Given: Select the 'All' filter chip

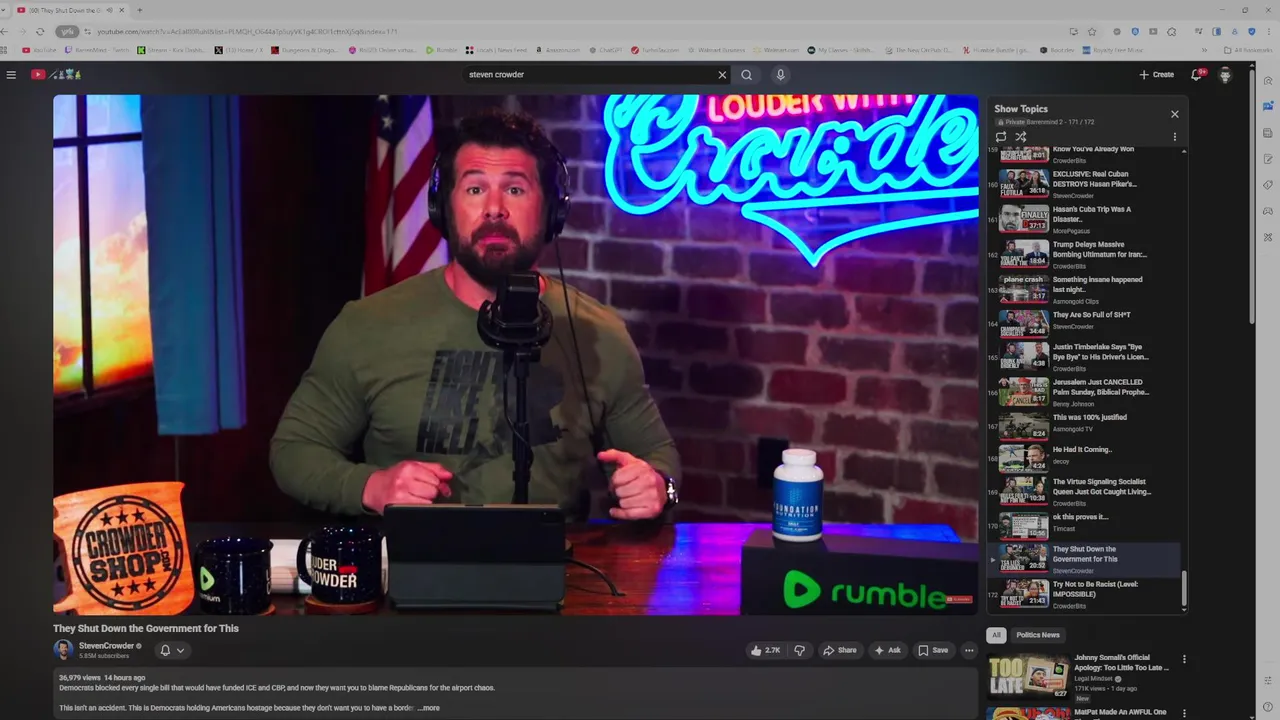Looking at the screenshot, I should coord(996,635).
